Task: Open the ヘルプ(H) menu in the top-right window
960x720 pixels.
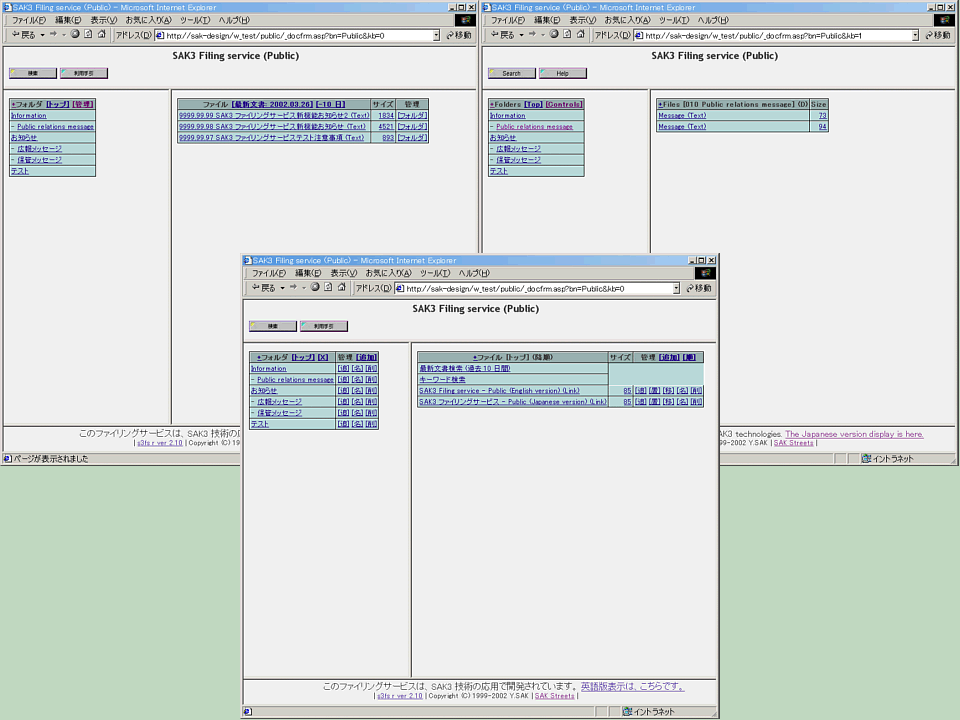Action: [713, 20]
